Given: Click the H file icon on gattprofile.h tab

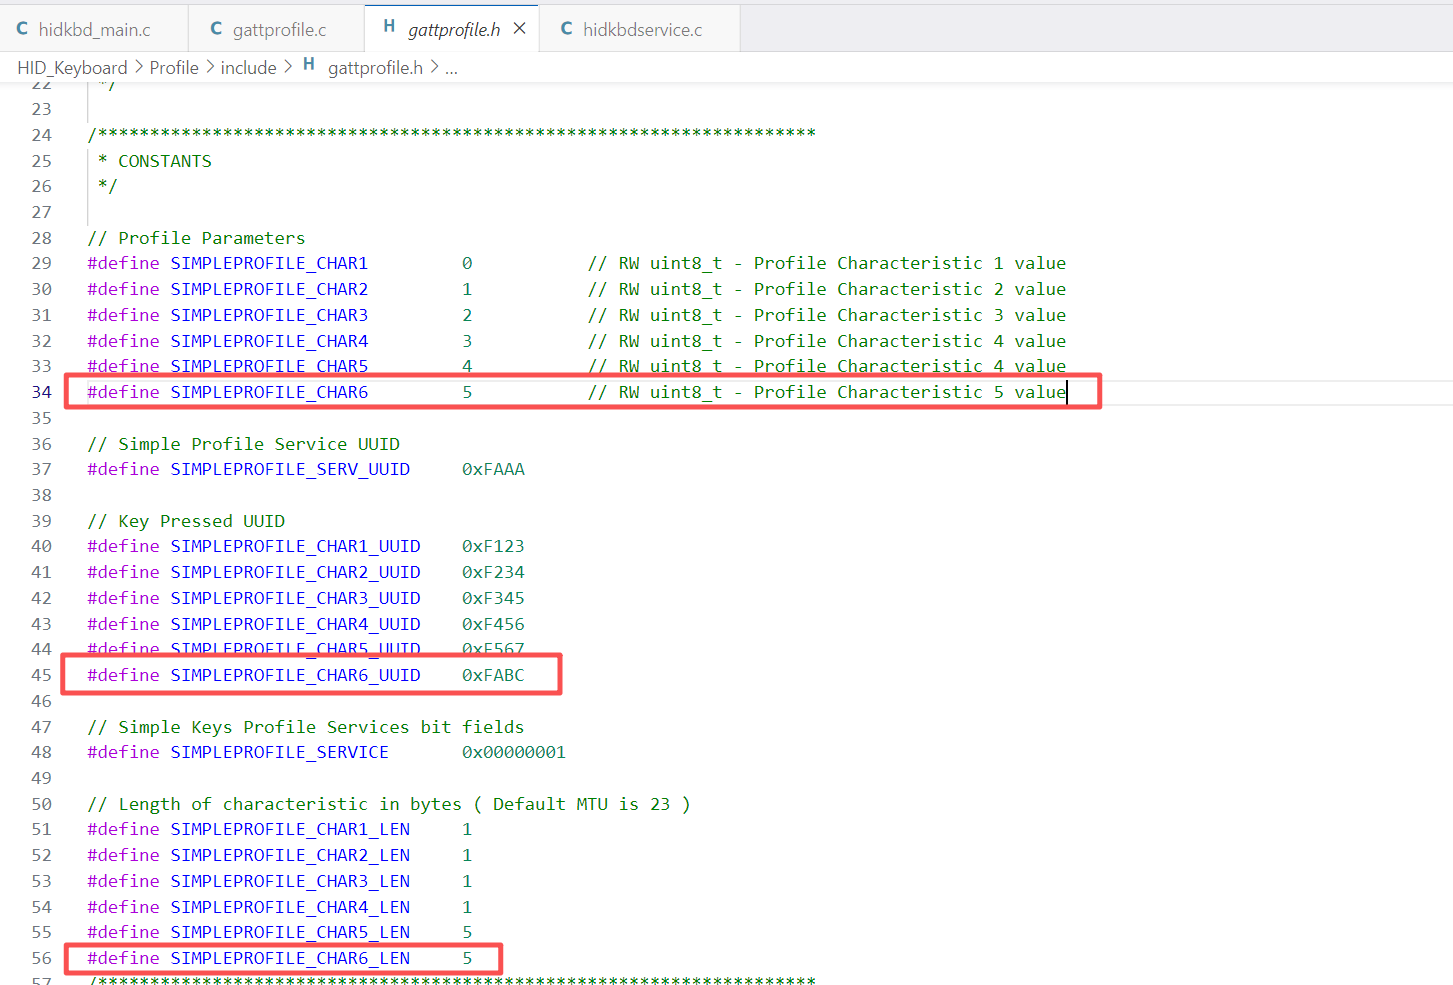Looking at the screenshot, I should tap(389, 27).
